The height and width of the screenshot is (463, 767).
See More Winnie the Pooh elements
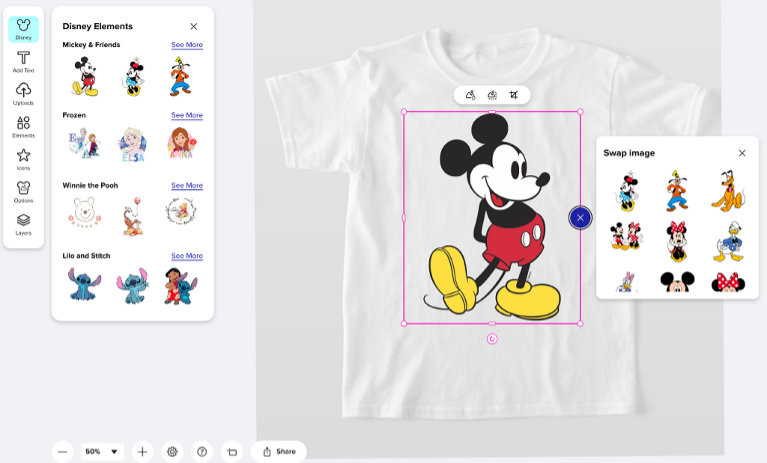187,185
